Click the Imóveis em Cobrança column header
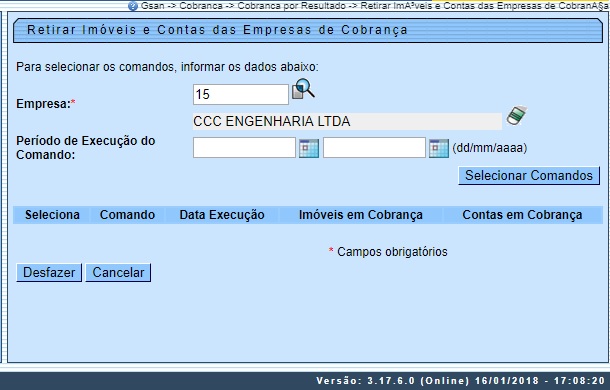The image size is (610, 390). [361, 215]
